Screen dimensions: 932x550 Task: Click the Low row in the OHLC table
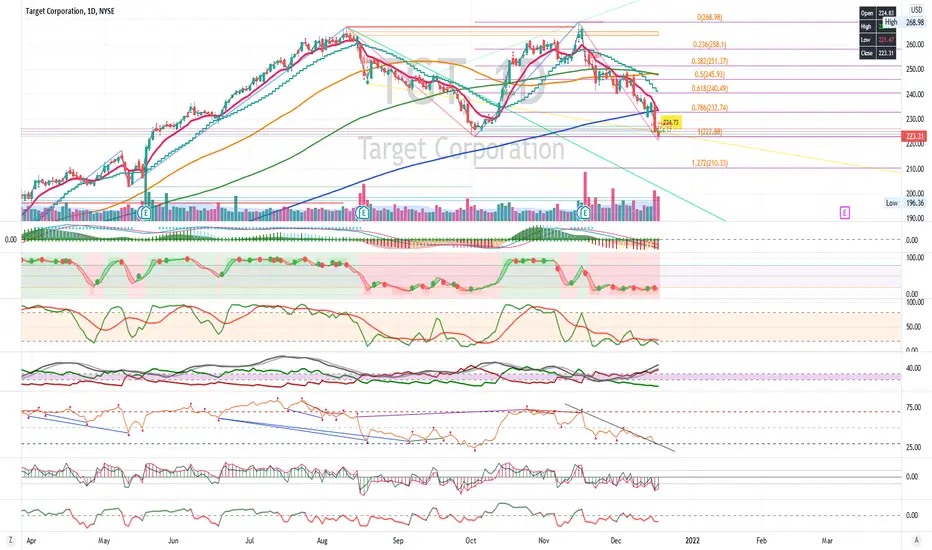pyautogui.click(x=877, y=40)
